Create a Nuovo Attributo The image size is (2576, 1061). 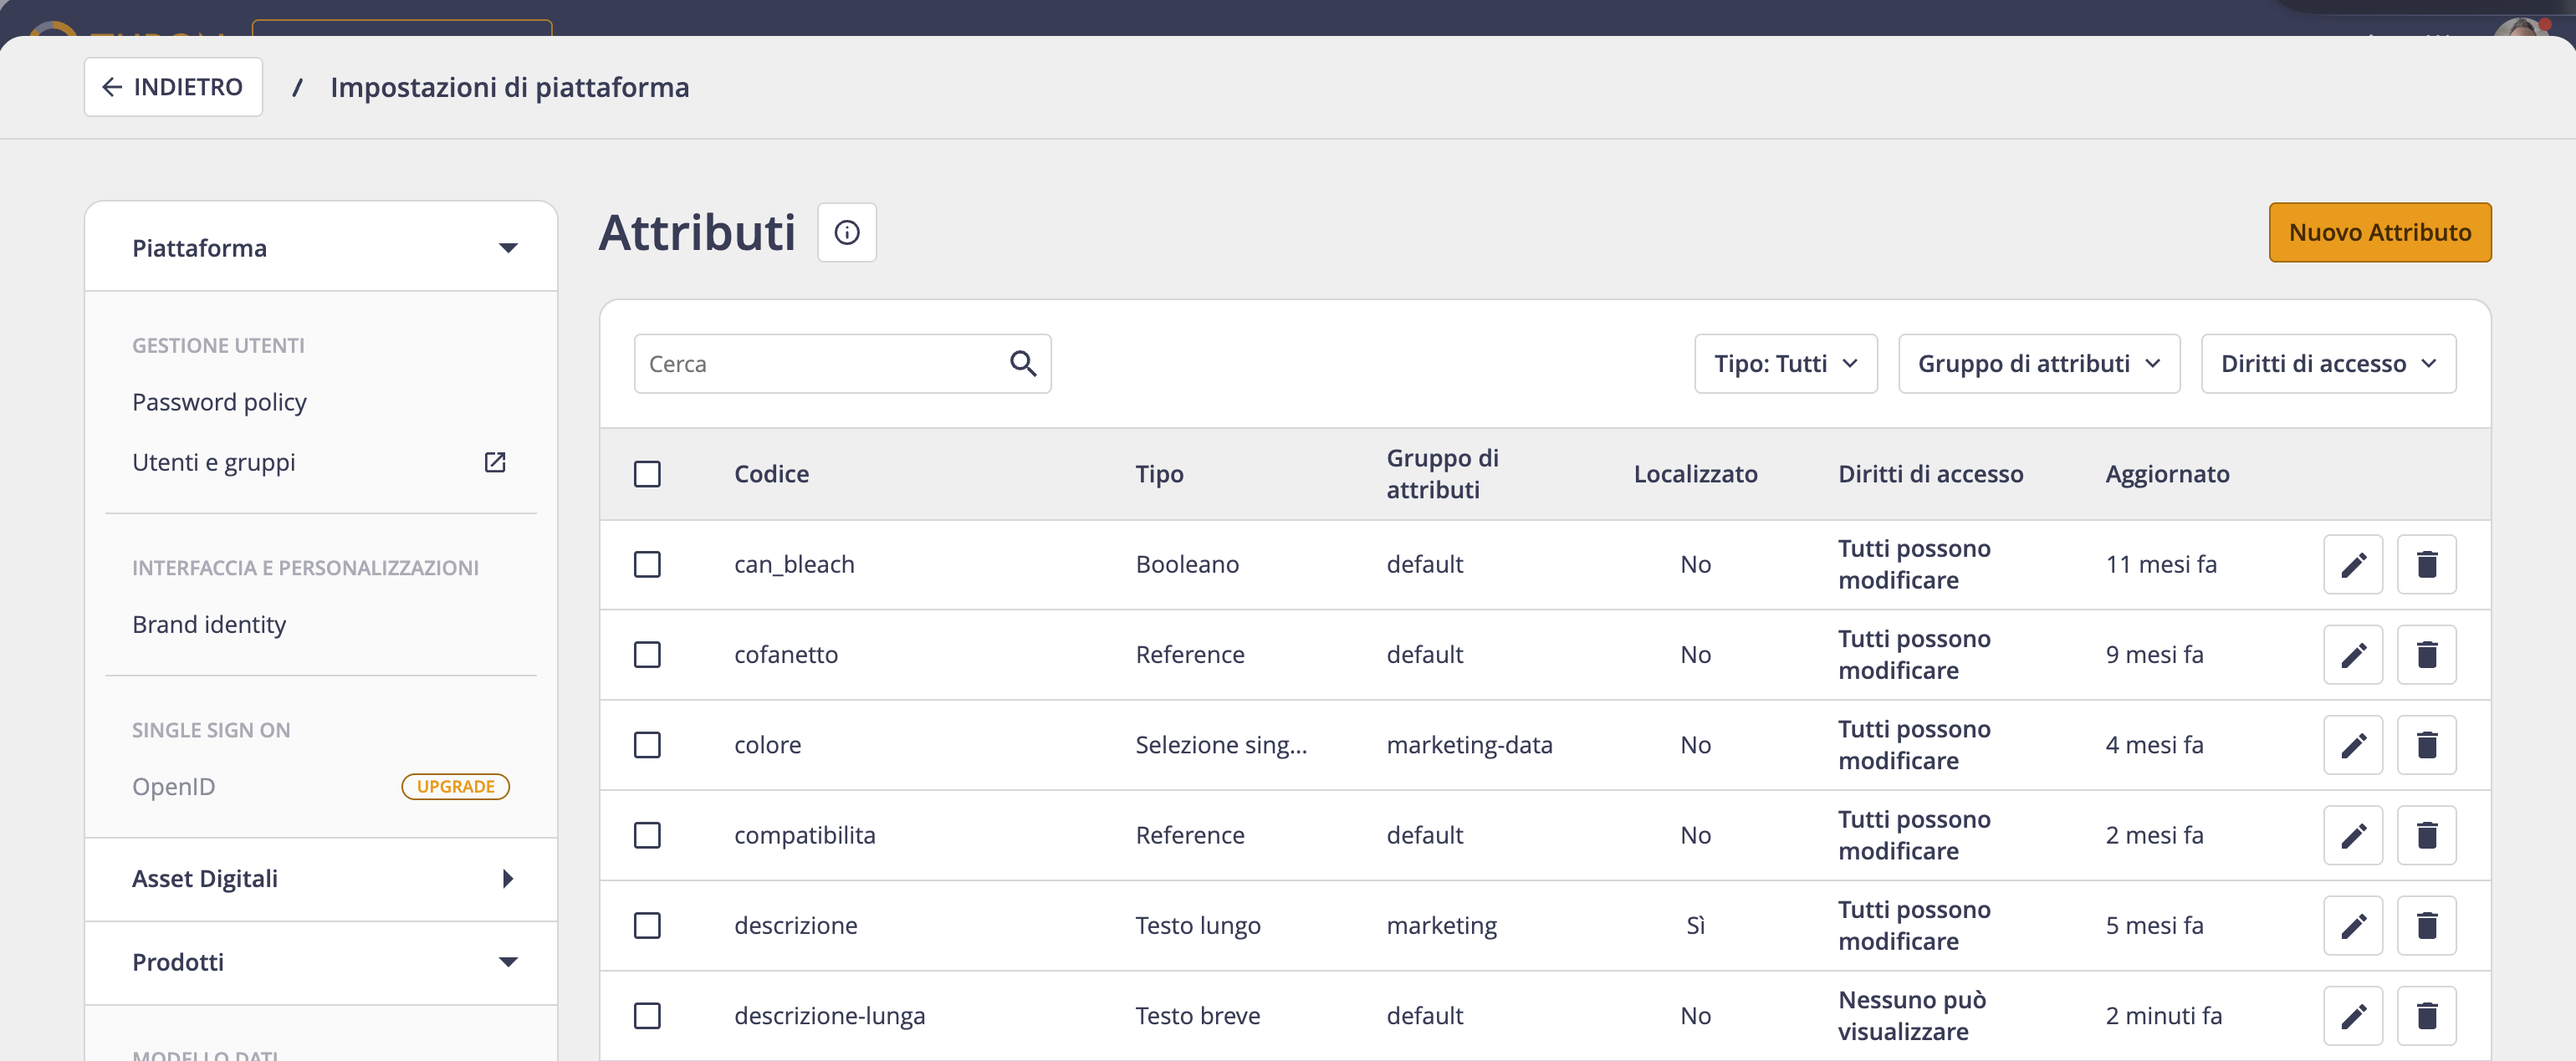pos(2379,233)
